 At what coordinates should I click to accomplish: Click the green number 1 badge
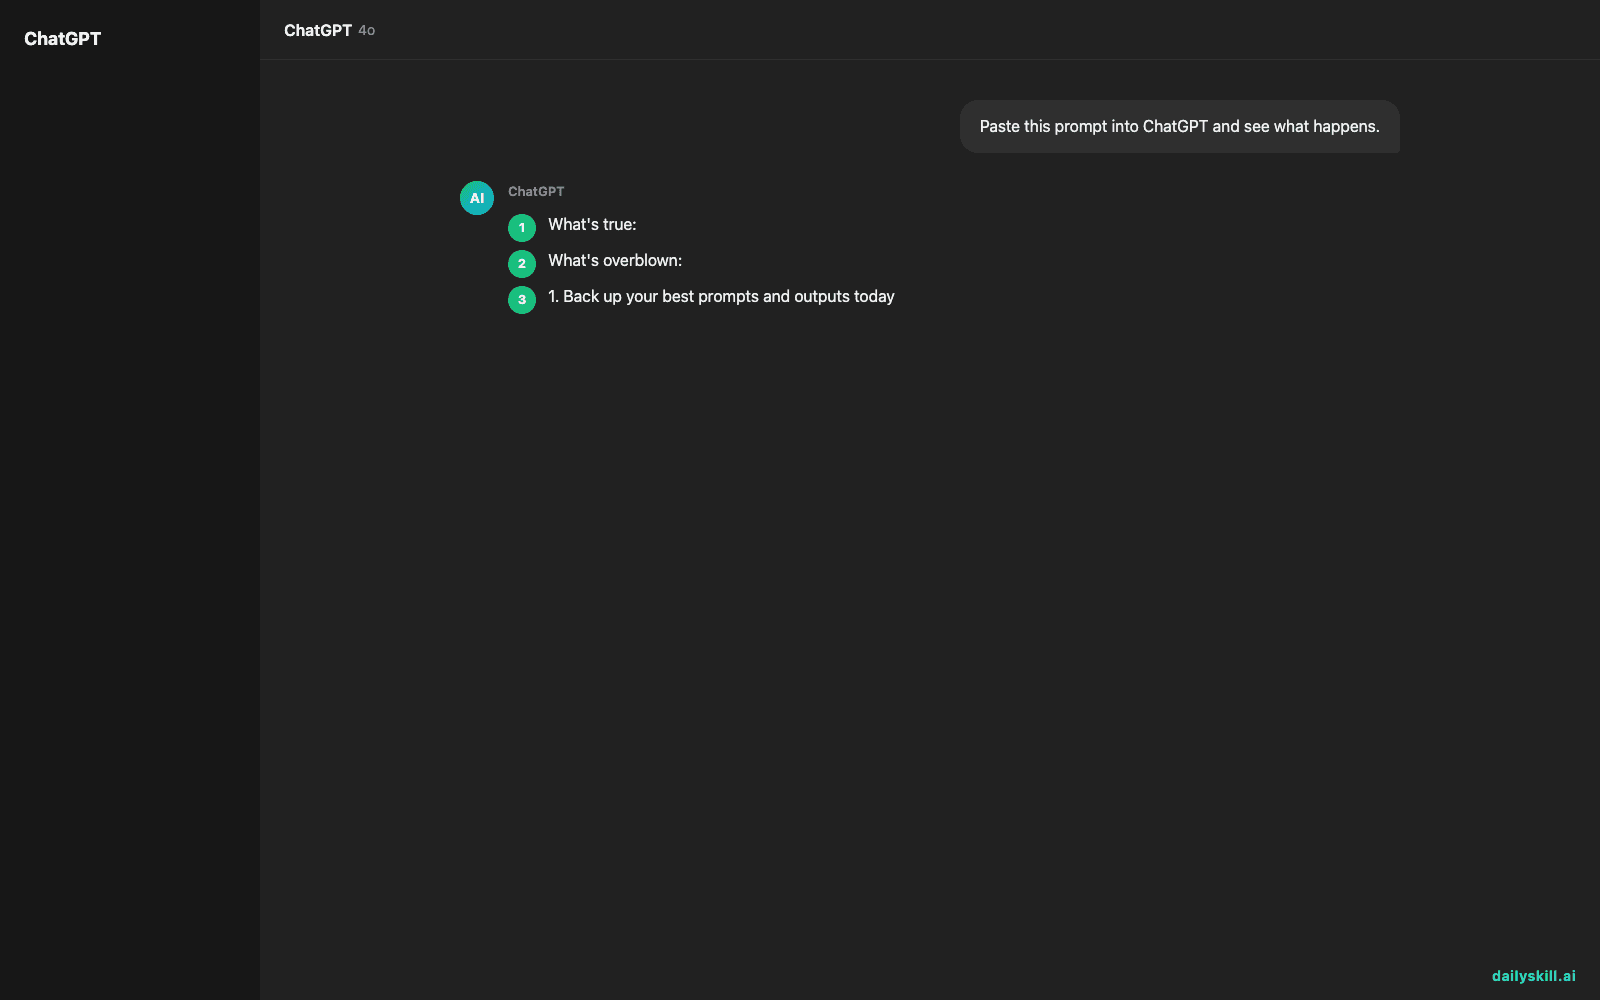point(522,228)
